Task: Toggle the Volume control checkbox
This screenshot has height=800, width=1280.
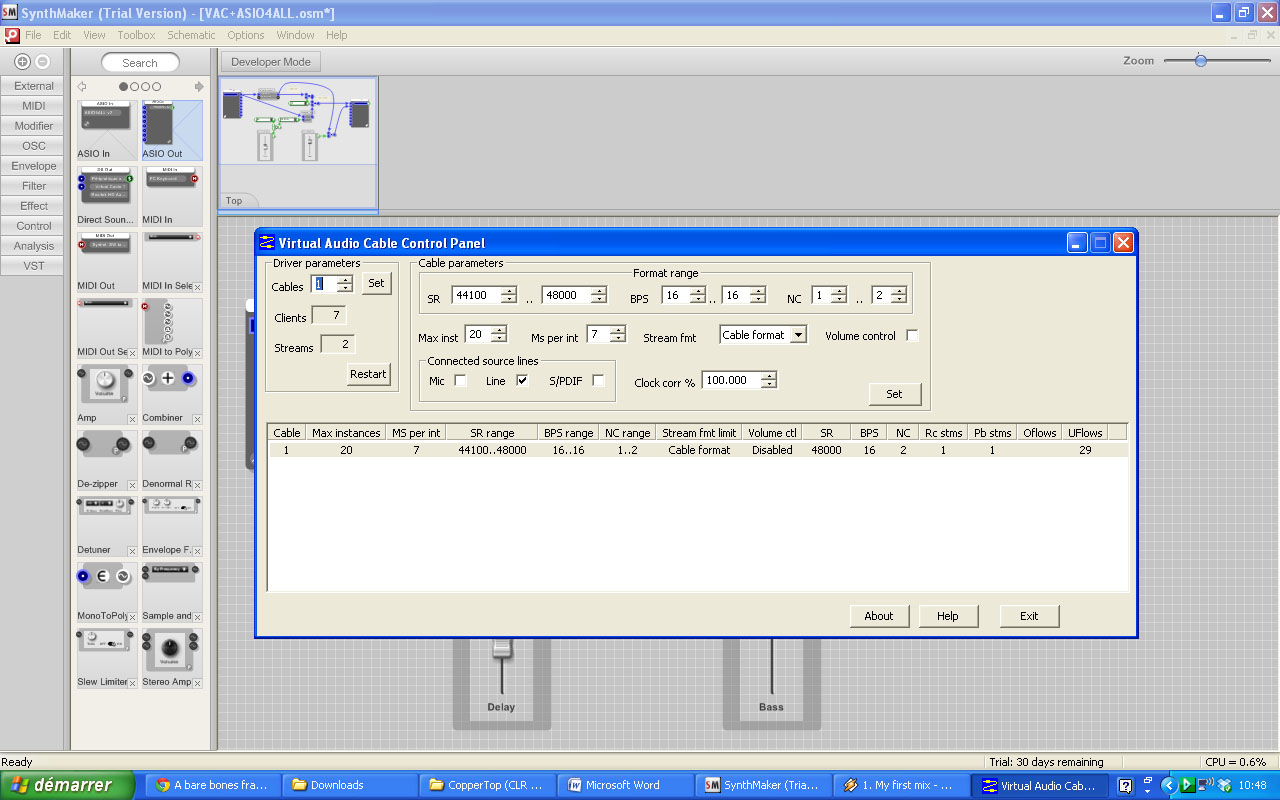Action: pyautogui.click(x=912, y=336)
